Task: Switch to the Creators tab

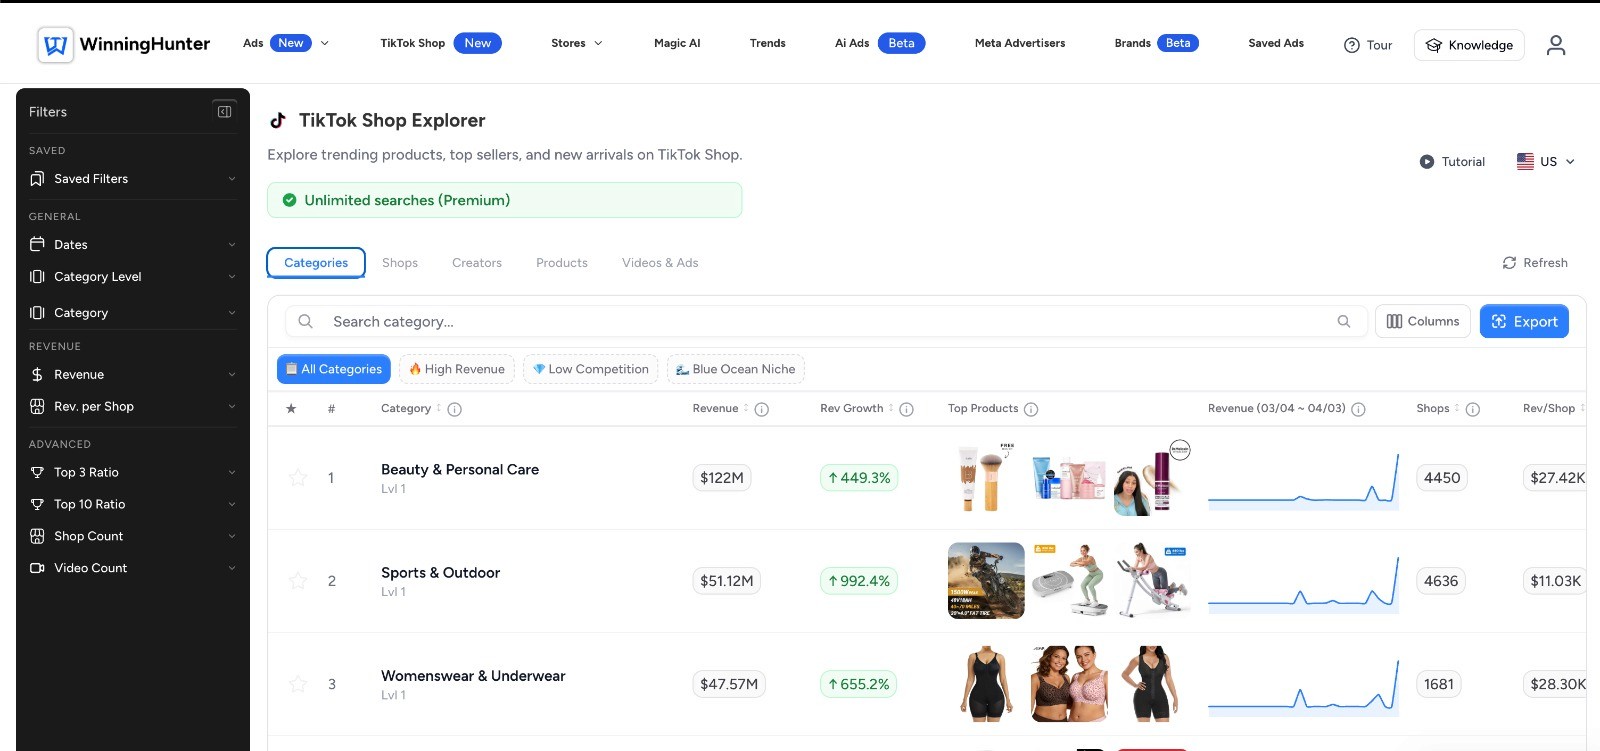Action: point(477,263)
